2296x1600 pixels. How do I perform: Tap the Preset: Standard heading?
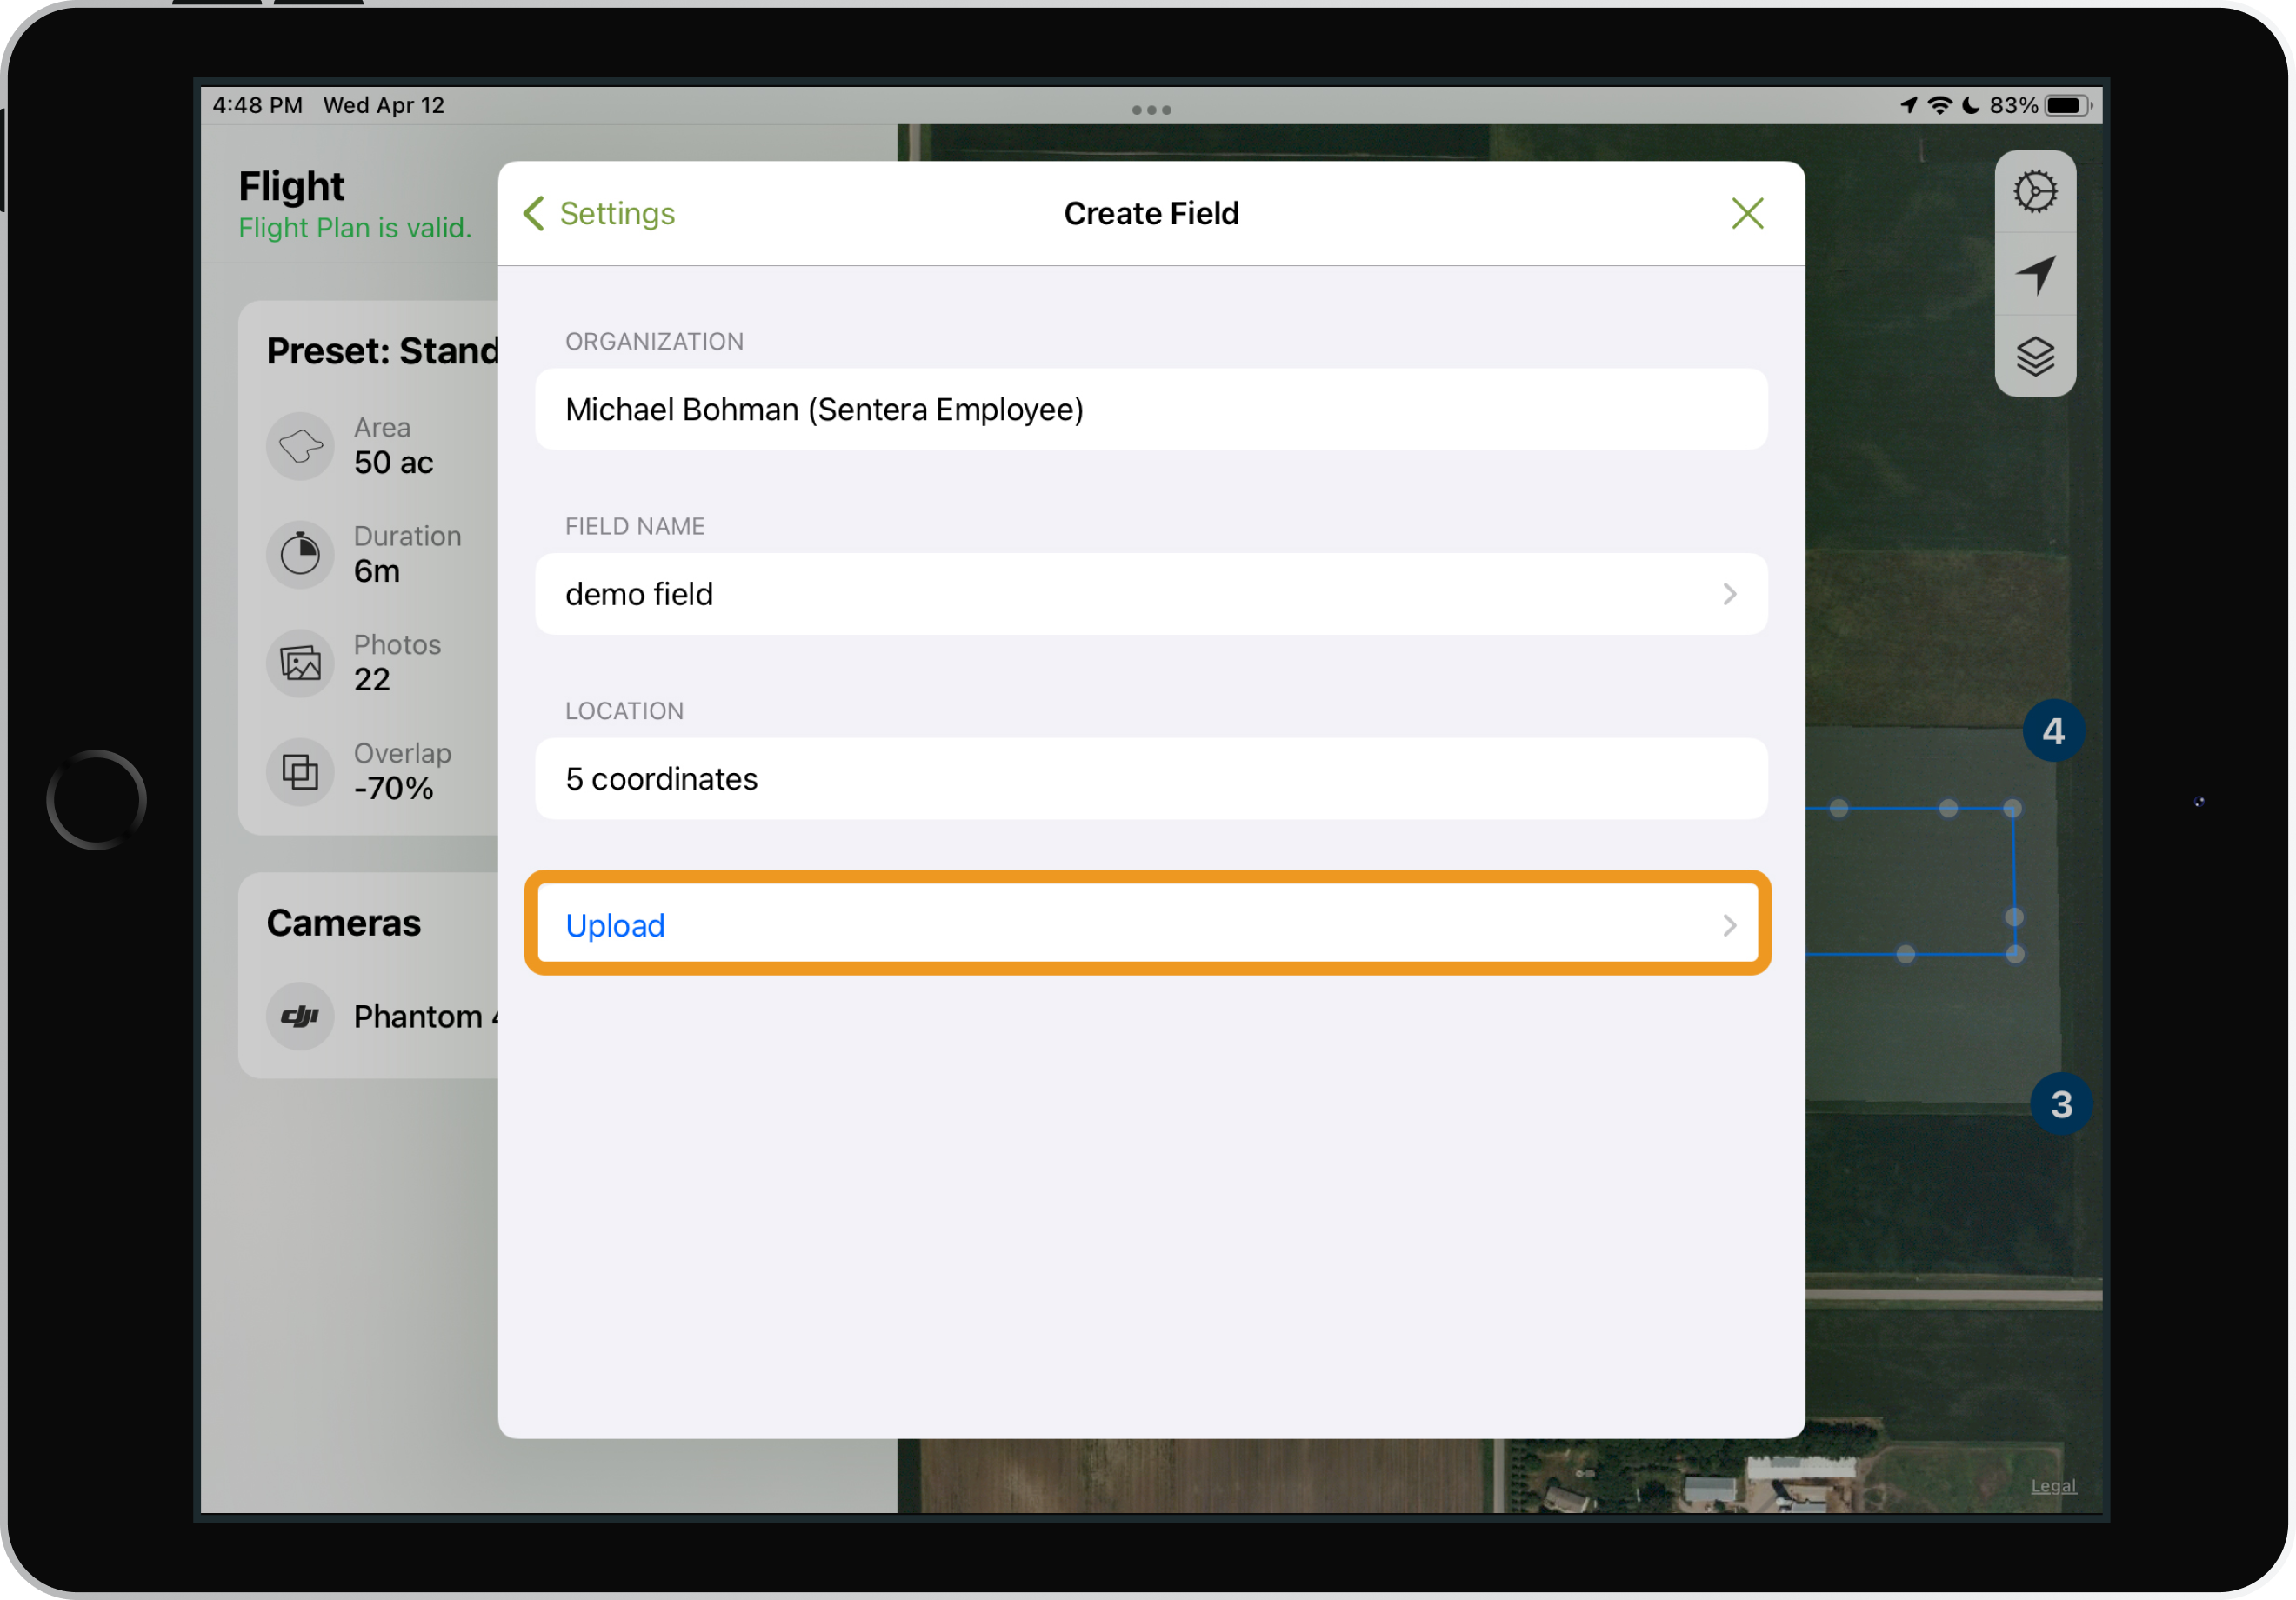tap(383, 351)
